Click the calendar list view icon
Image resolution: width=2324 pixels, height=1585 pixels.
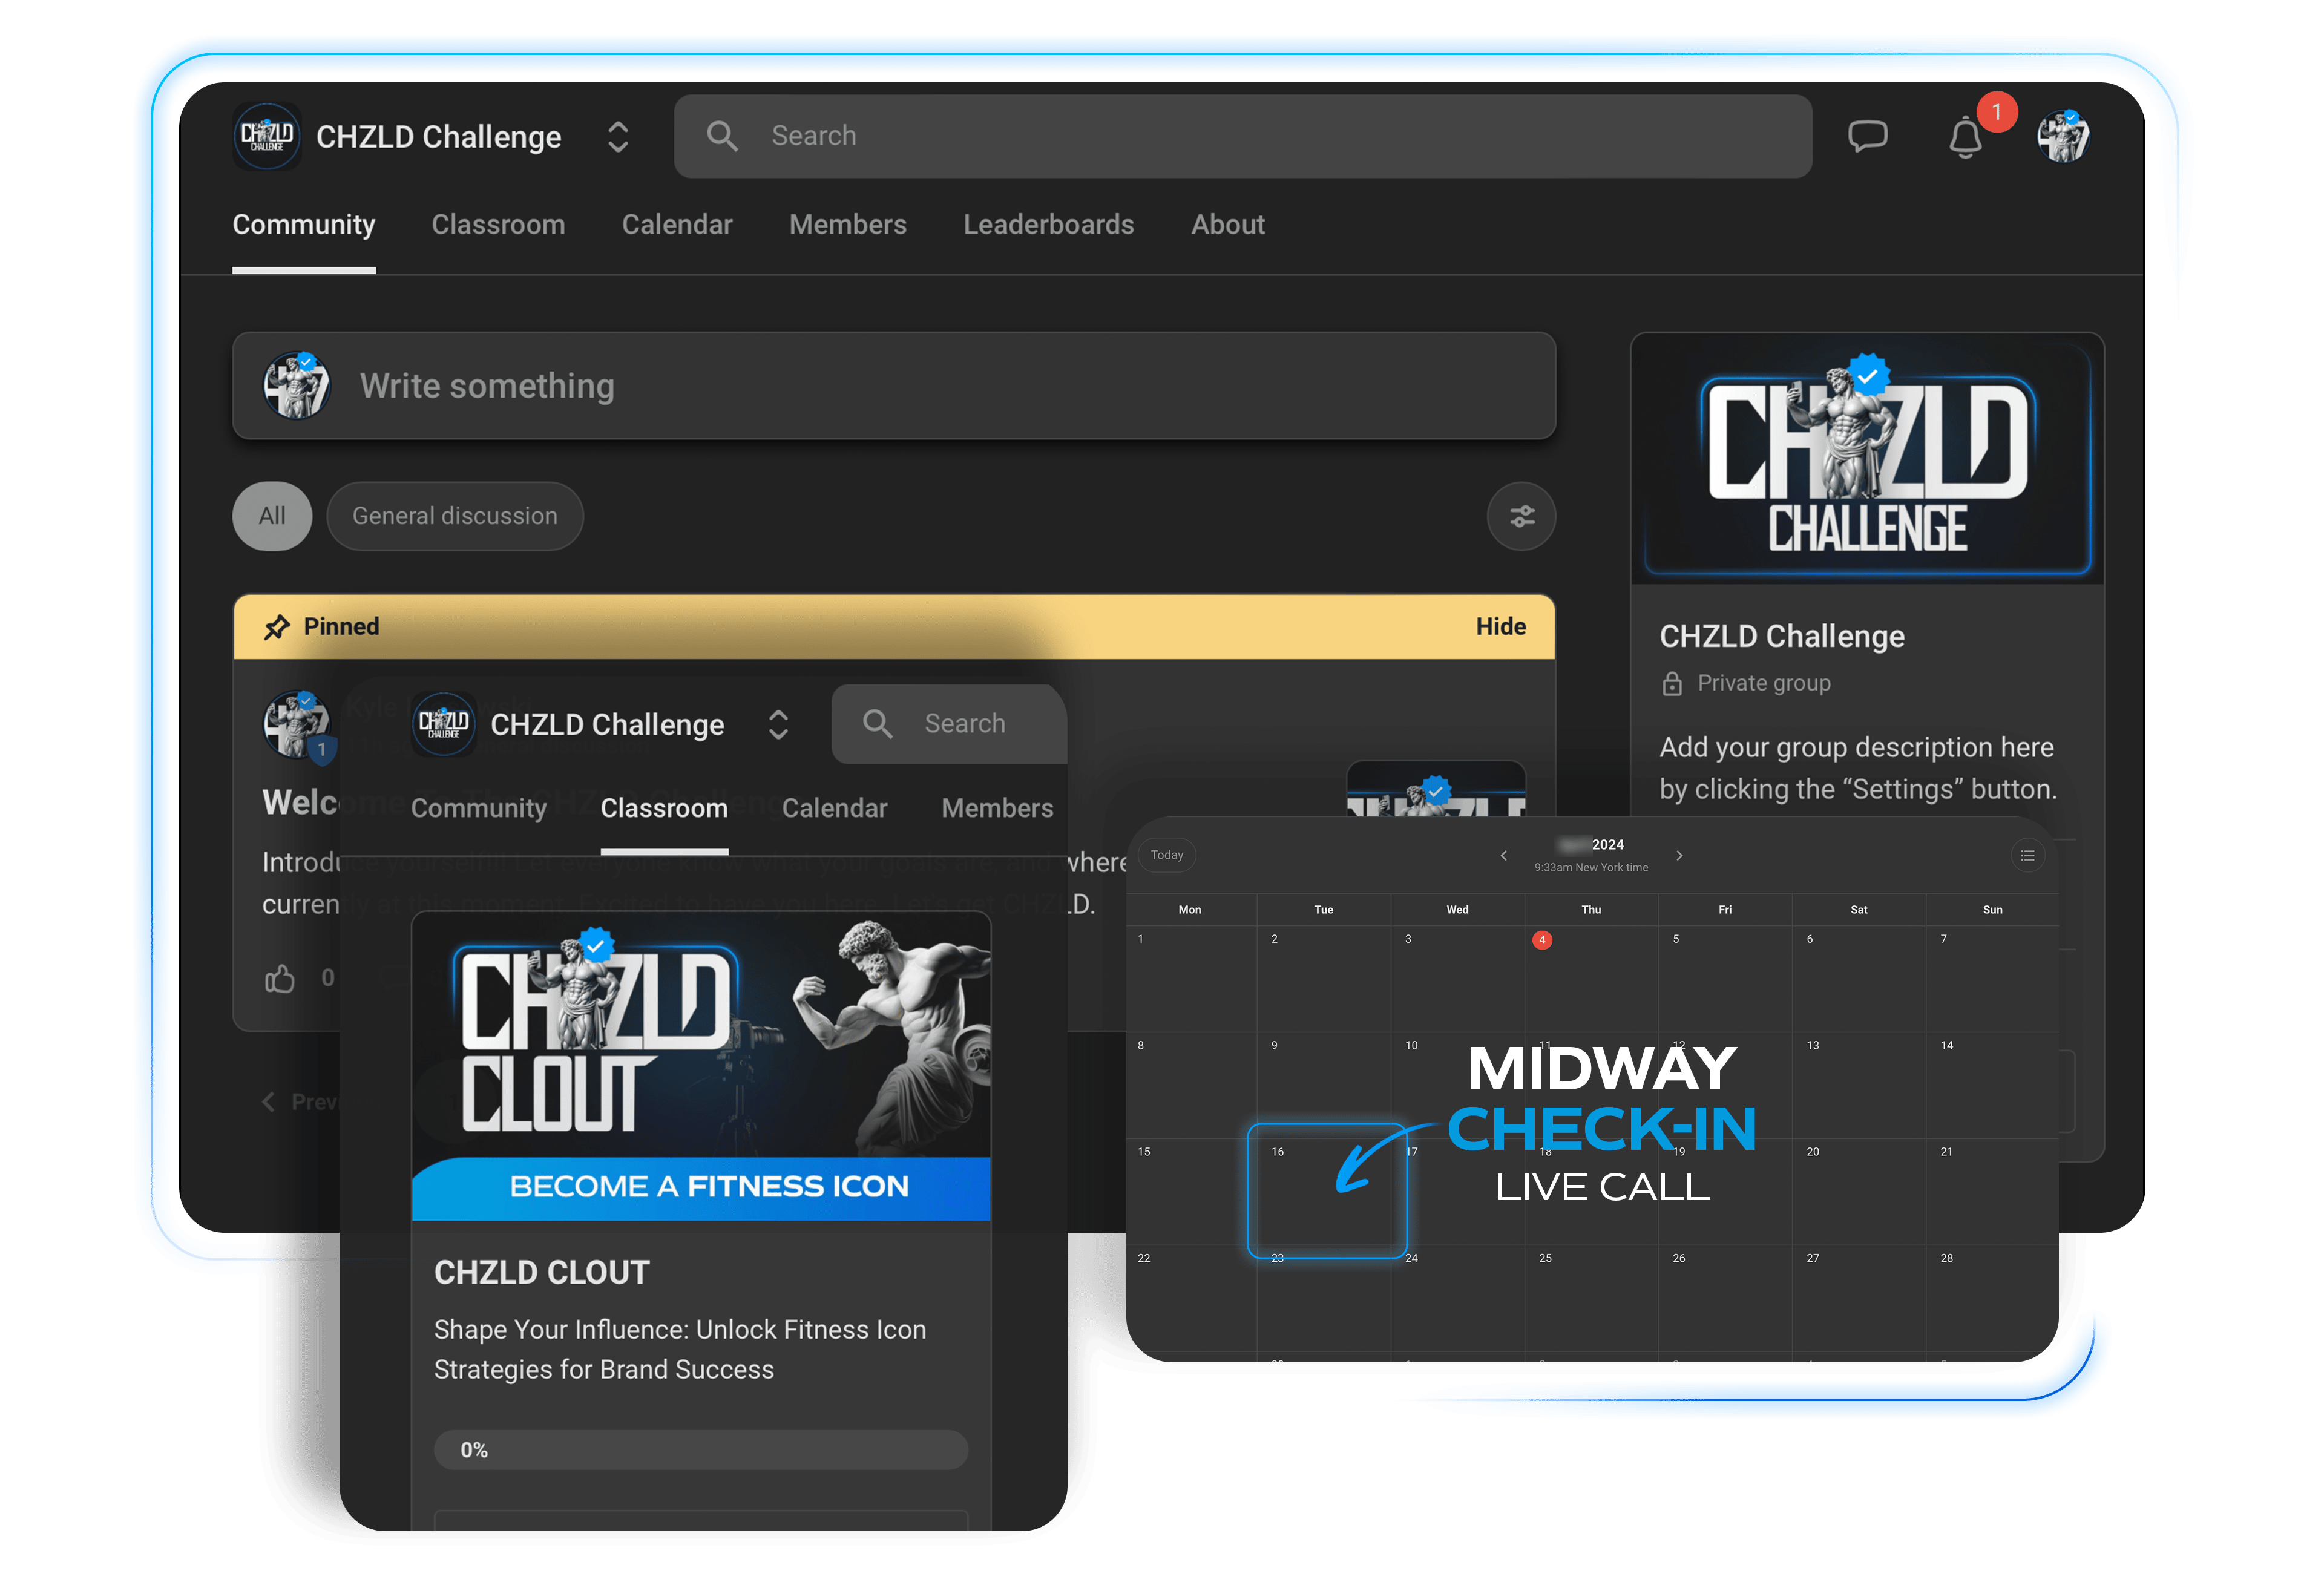(x=2027, y=855)
